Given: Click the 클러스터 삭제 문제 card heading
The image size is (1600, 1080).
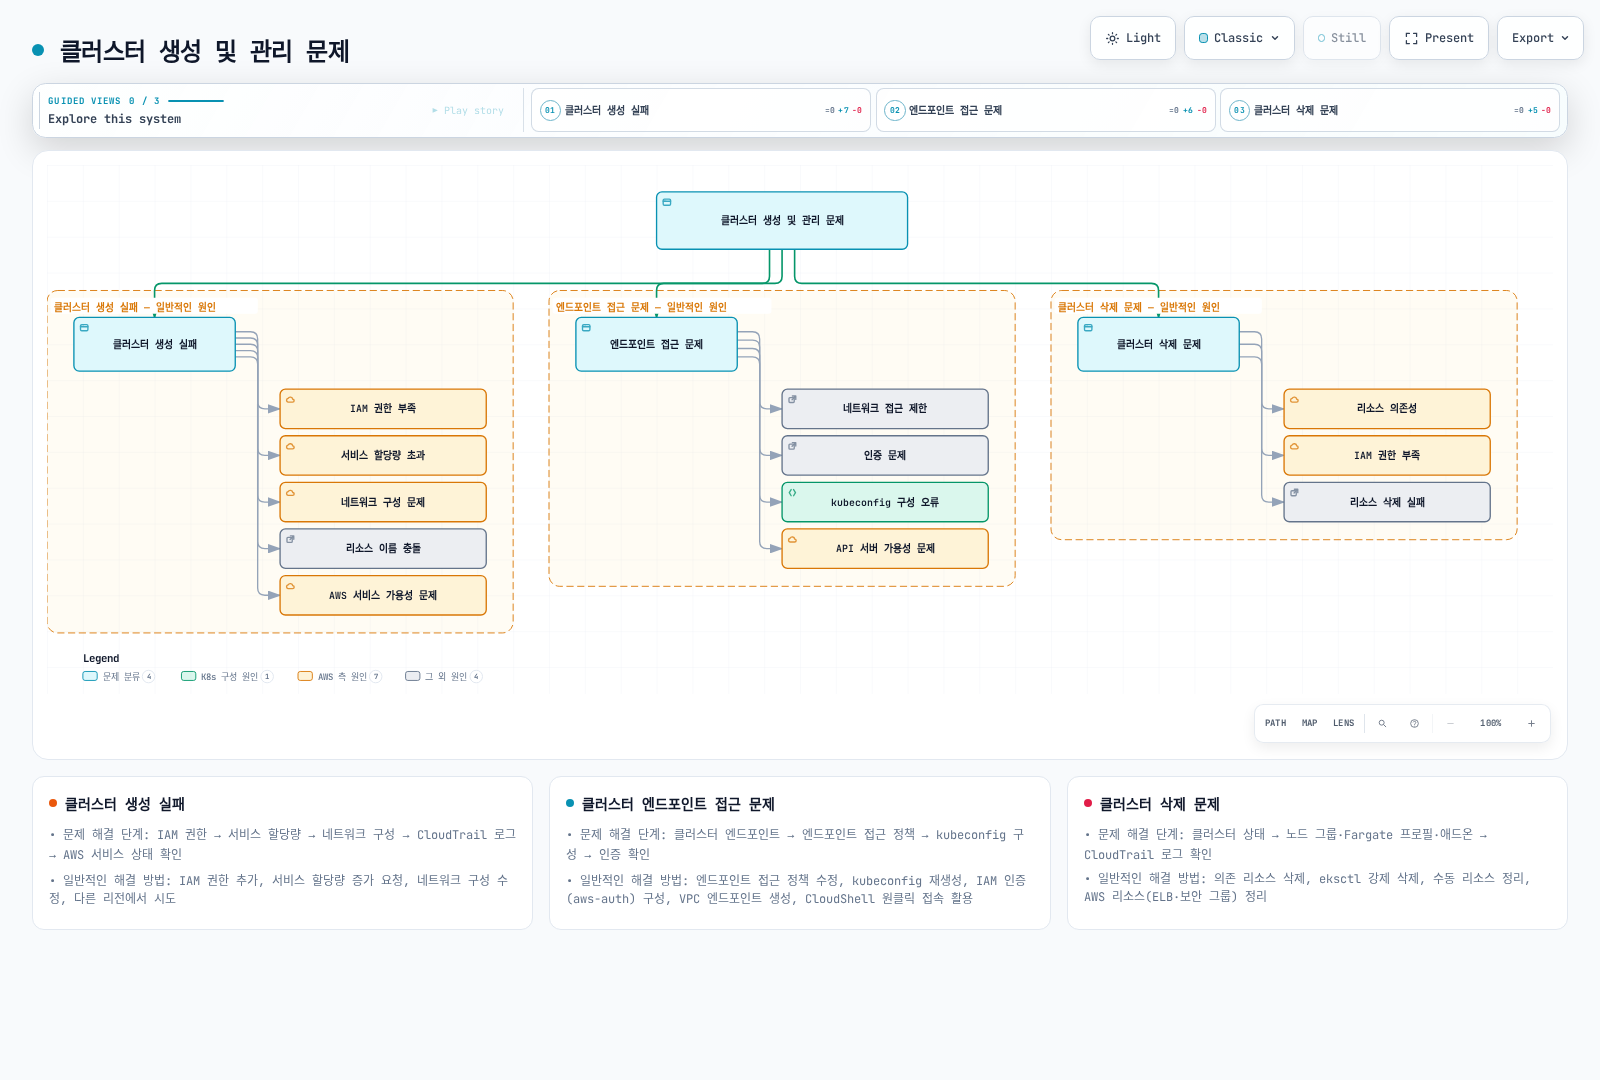Looking at the screenshot, I should point(1159,804).
